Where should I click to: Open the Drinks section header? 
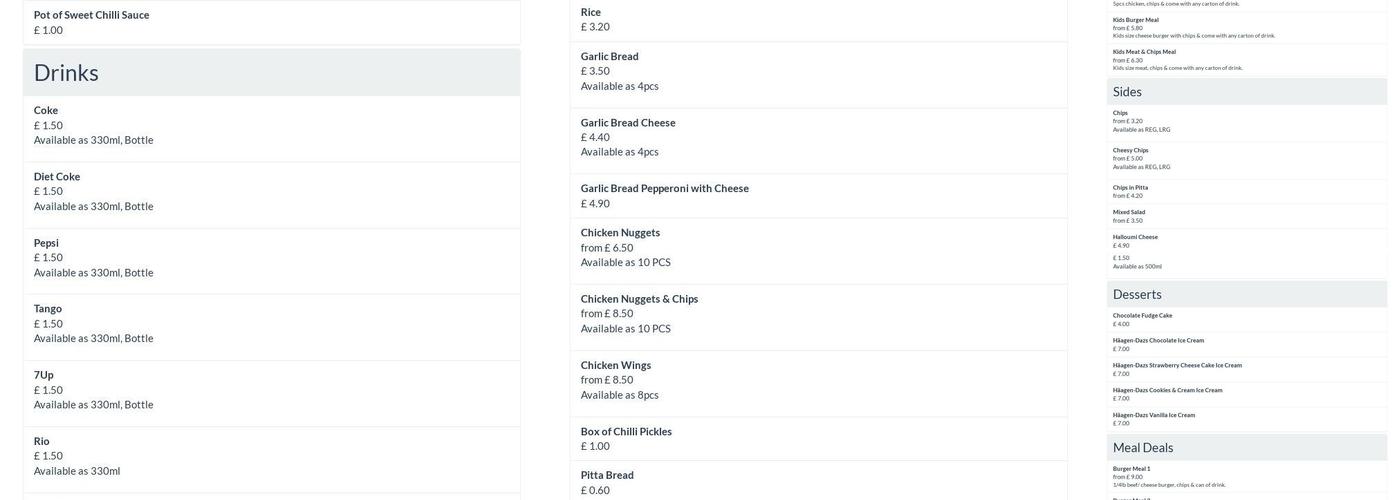(66, 73)
